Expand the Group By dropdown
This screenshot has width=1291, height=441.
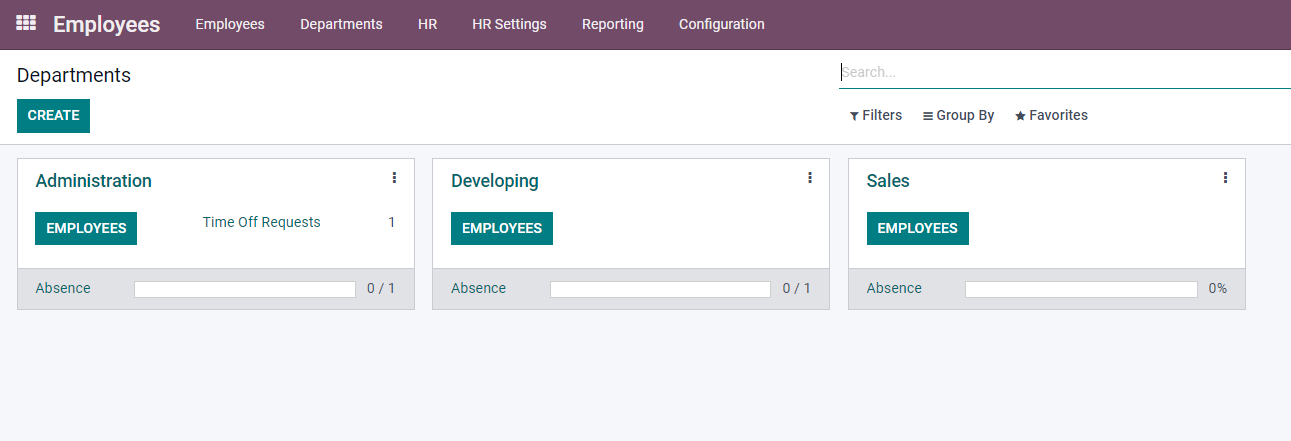tap(958, 116)
